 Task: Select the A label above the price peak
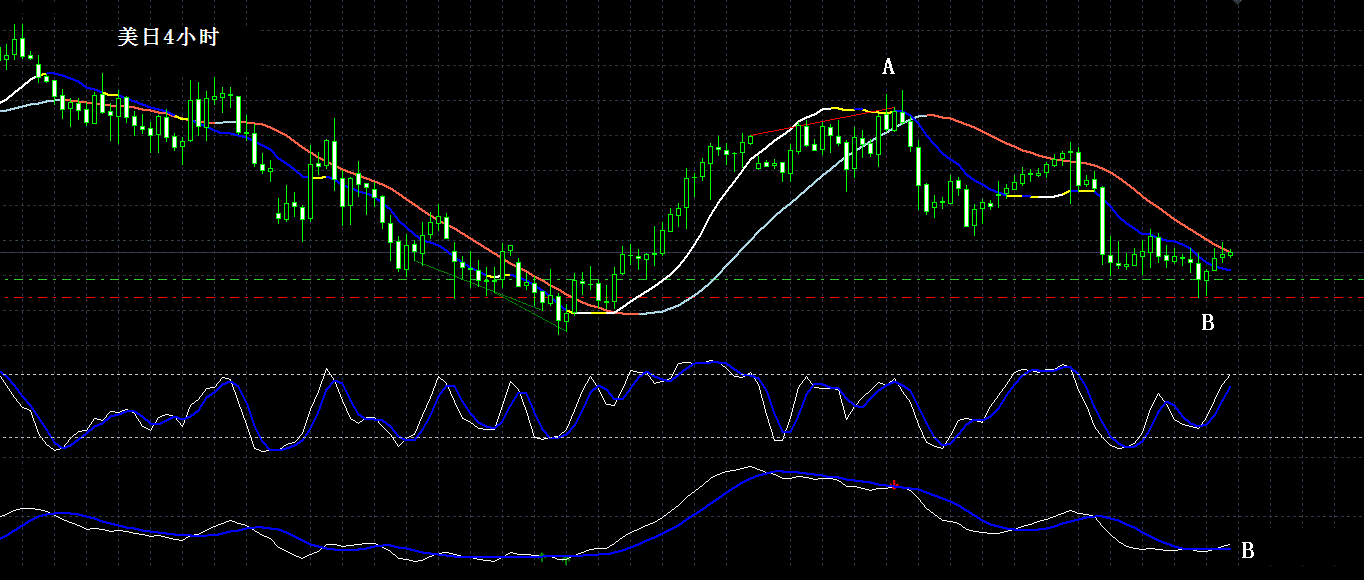click(888, 67)
